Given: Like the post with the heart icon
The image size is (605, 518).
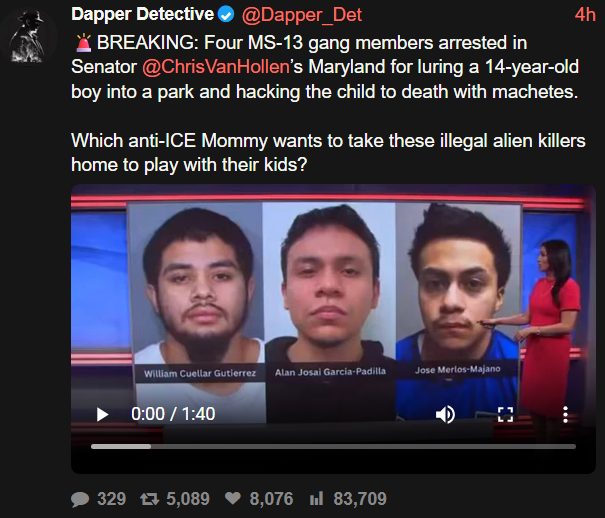Looking at the screenshot, I should [x=233, y=498].
